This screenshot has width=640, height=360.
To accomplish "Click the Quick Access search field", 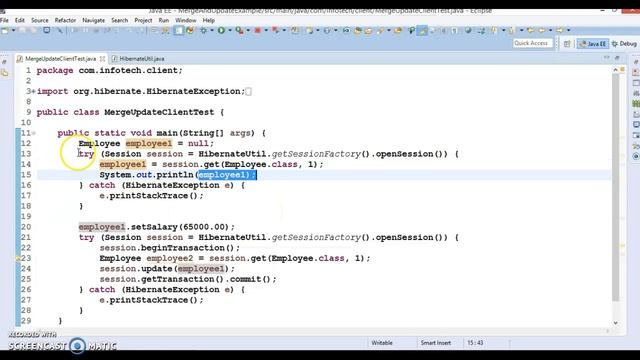I will 533,43.
